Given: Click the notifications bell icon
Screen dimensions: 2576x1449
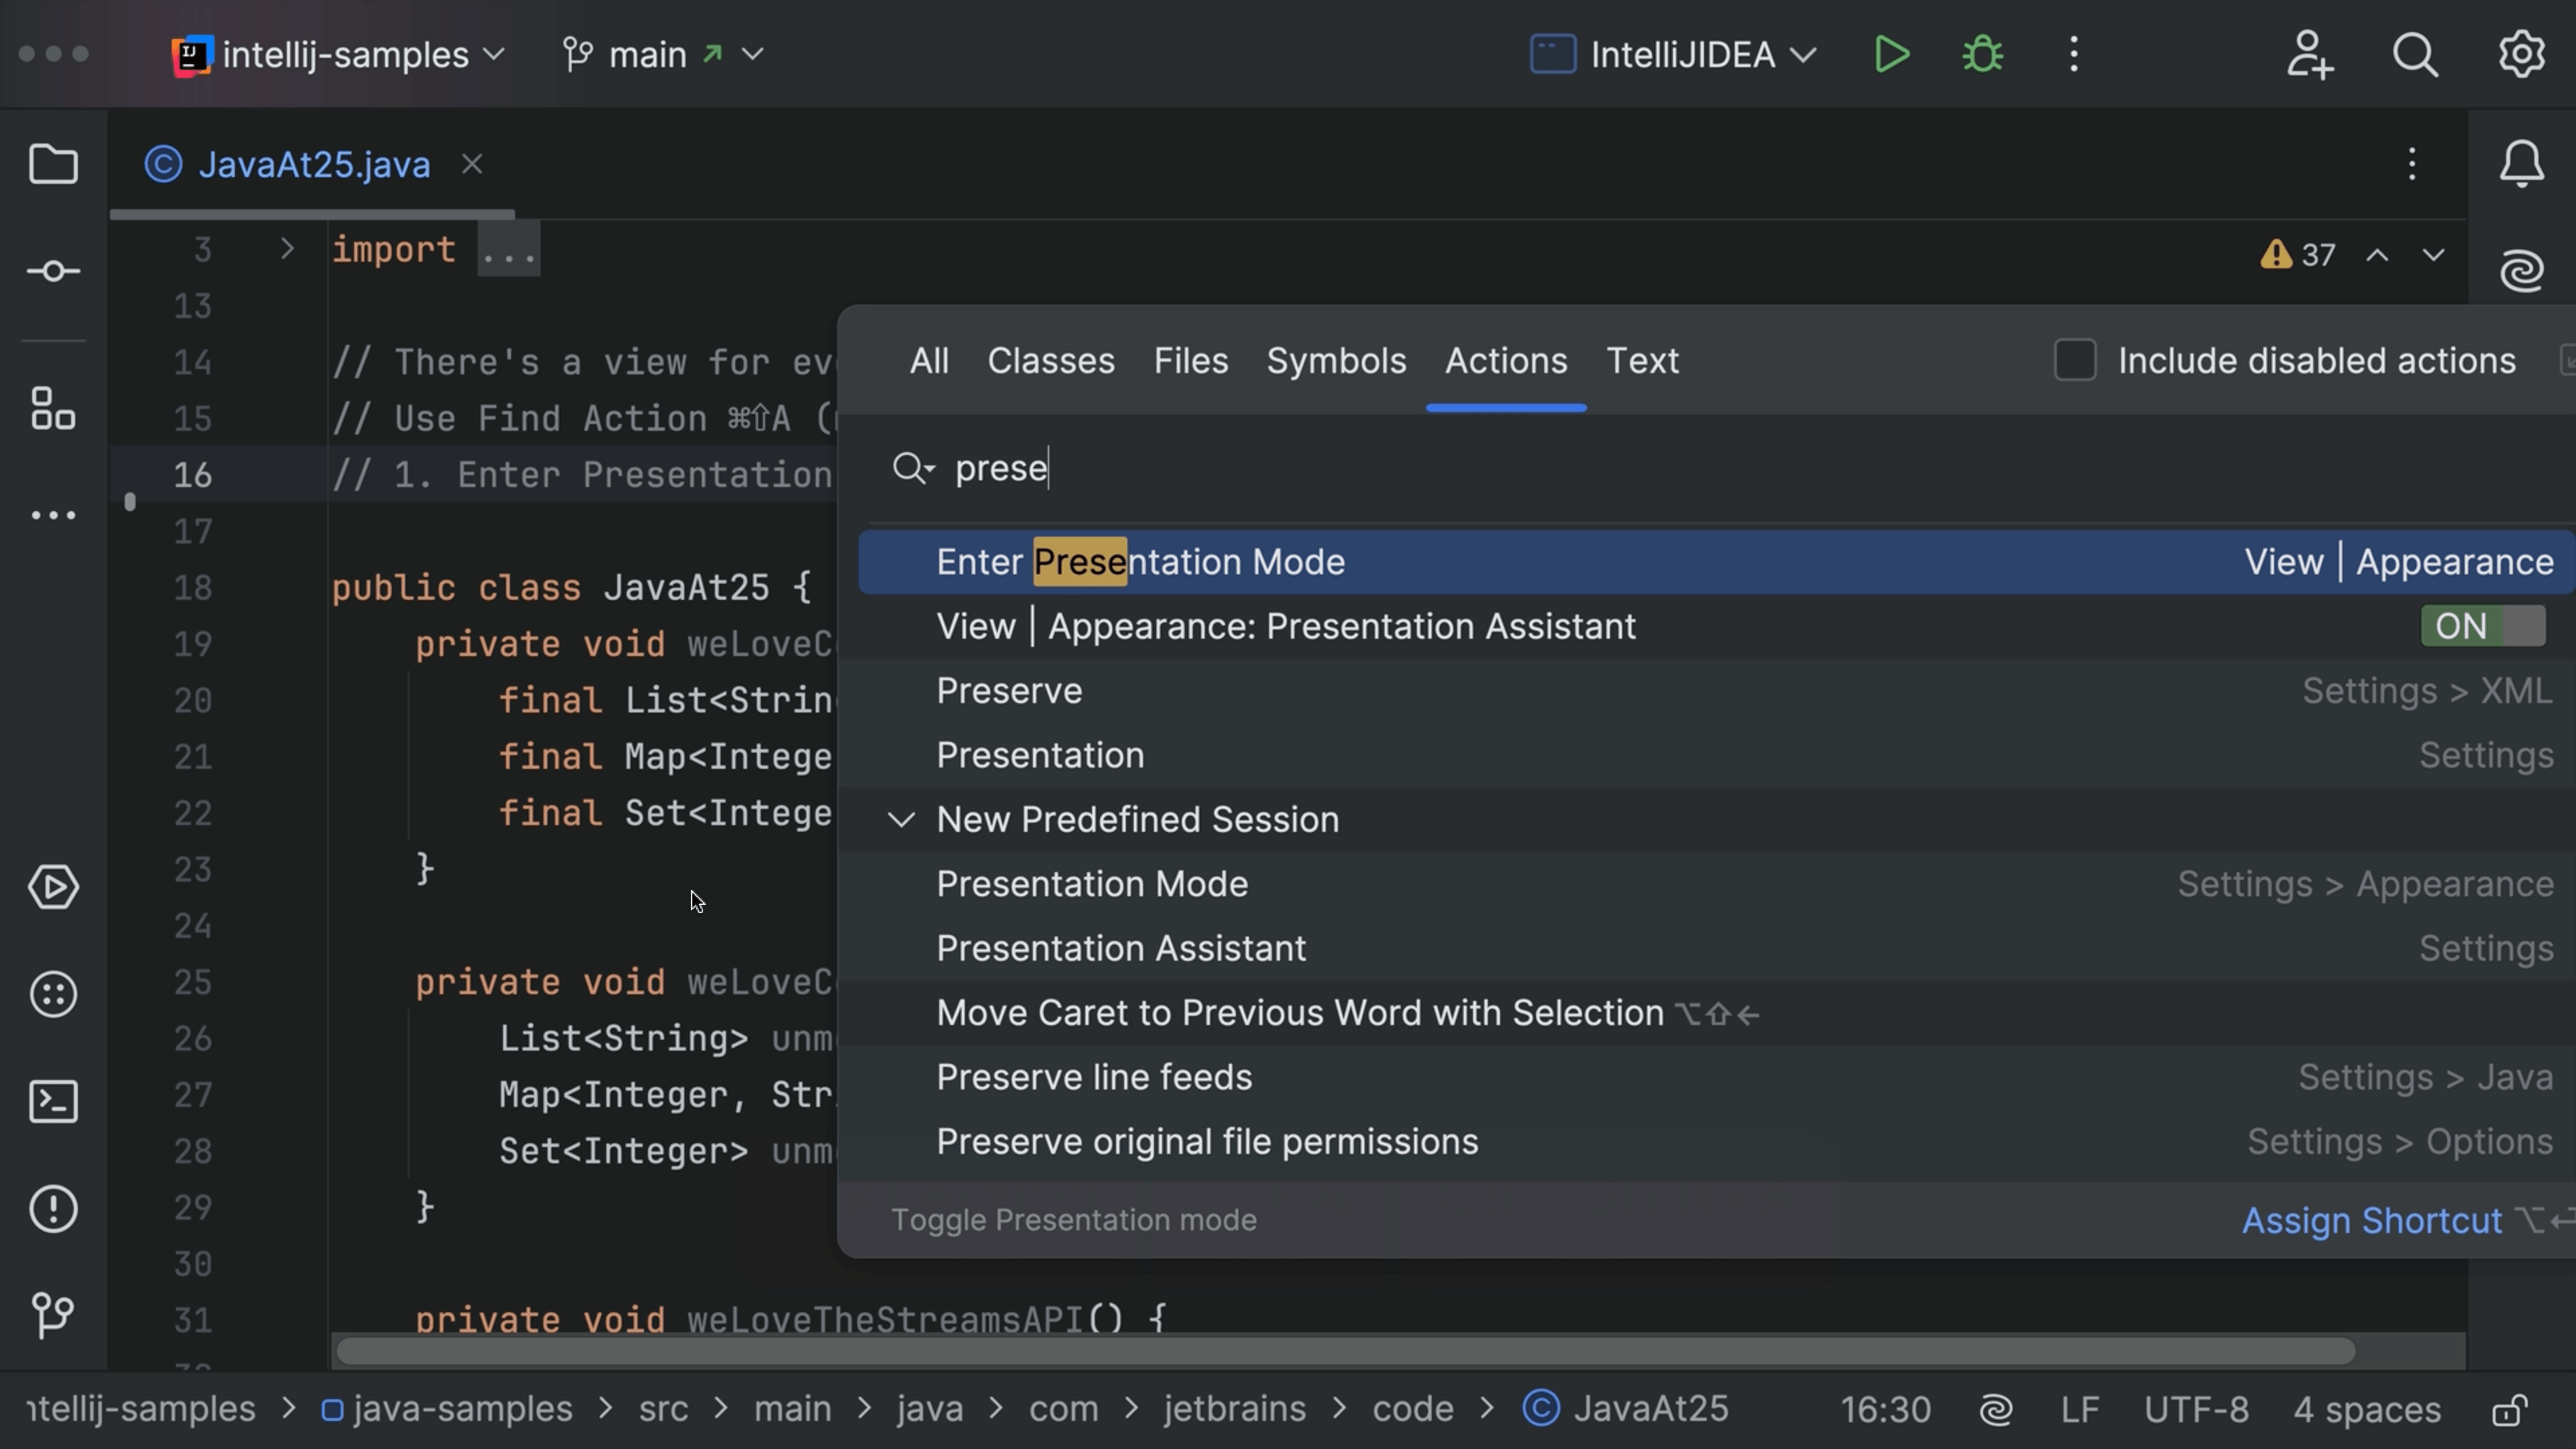Looking at the screenshot, I should click(2521, 163).
